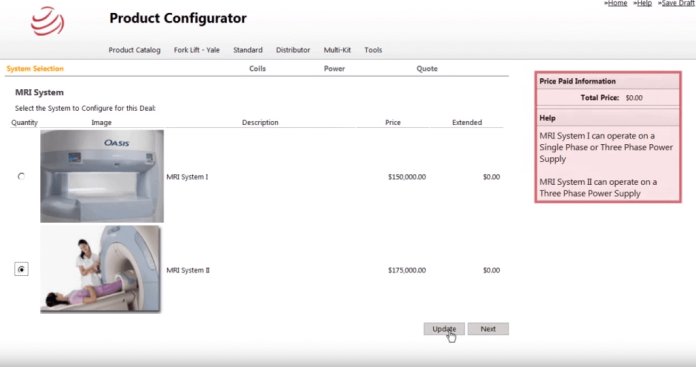Click the Next button

pyautogui.click(x=488, y=329)
